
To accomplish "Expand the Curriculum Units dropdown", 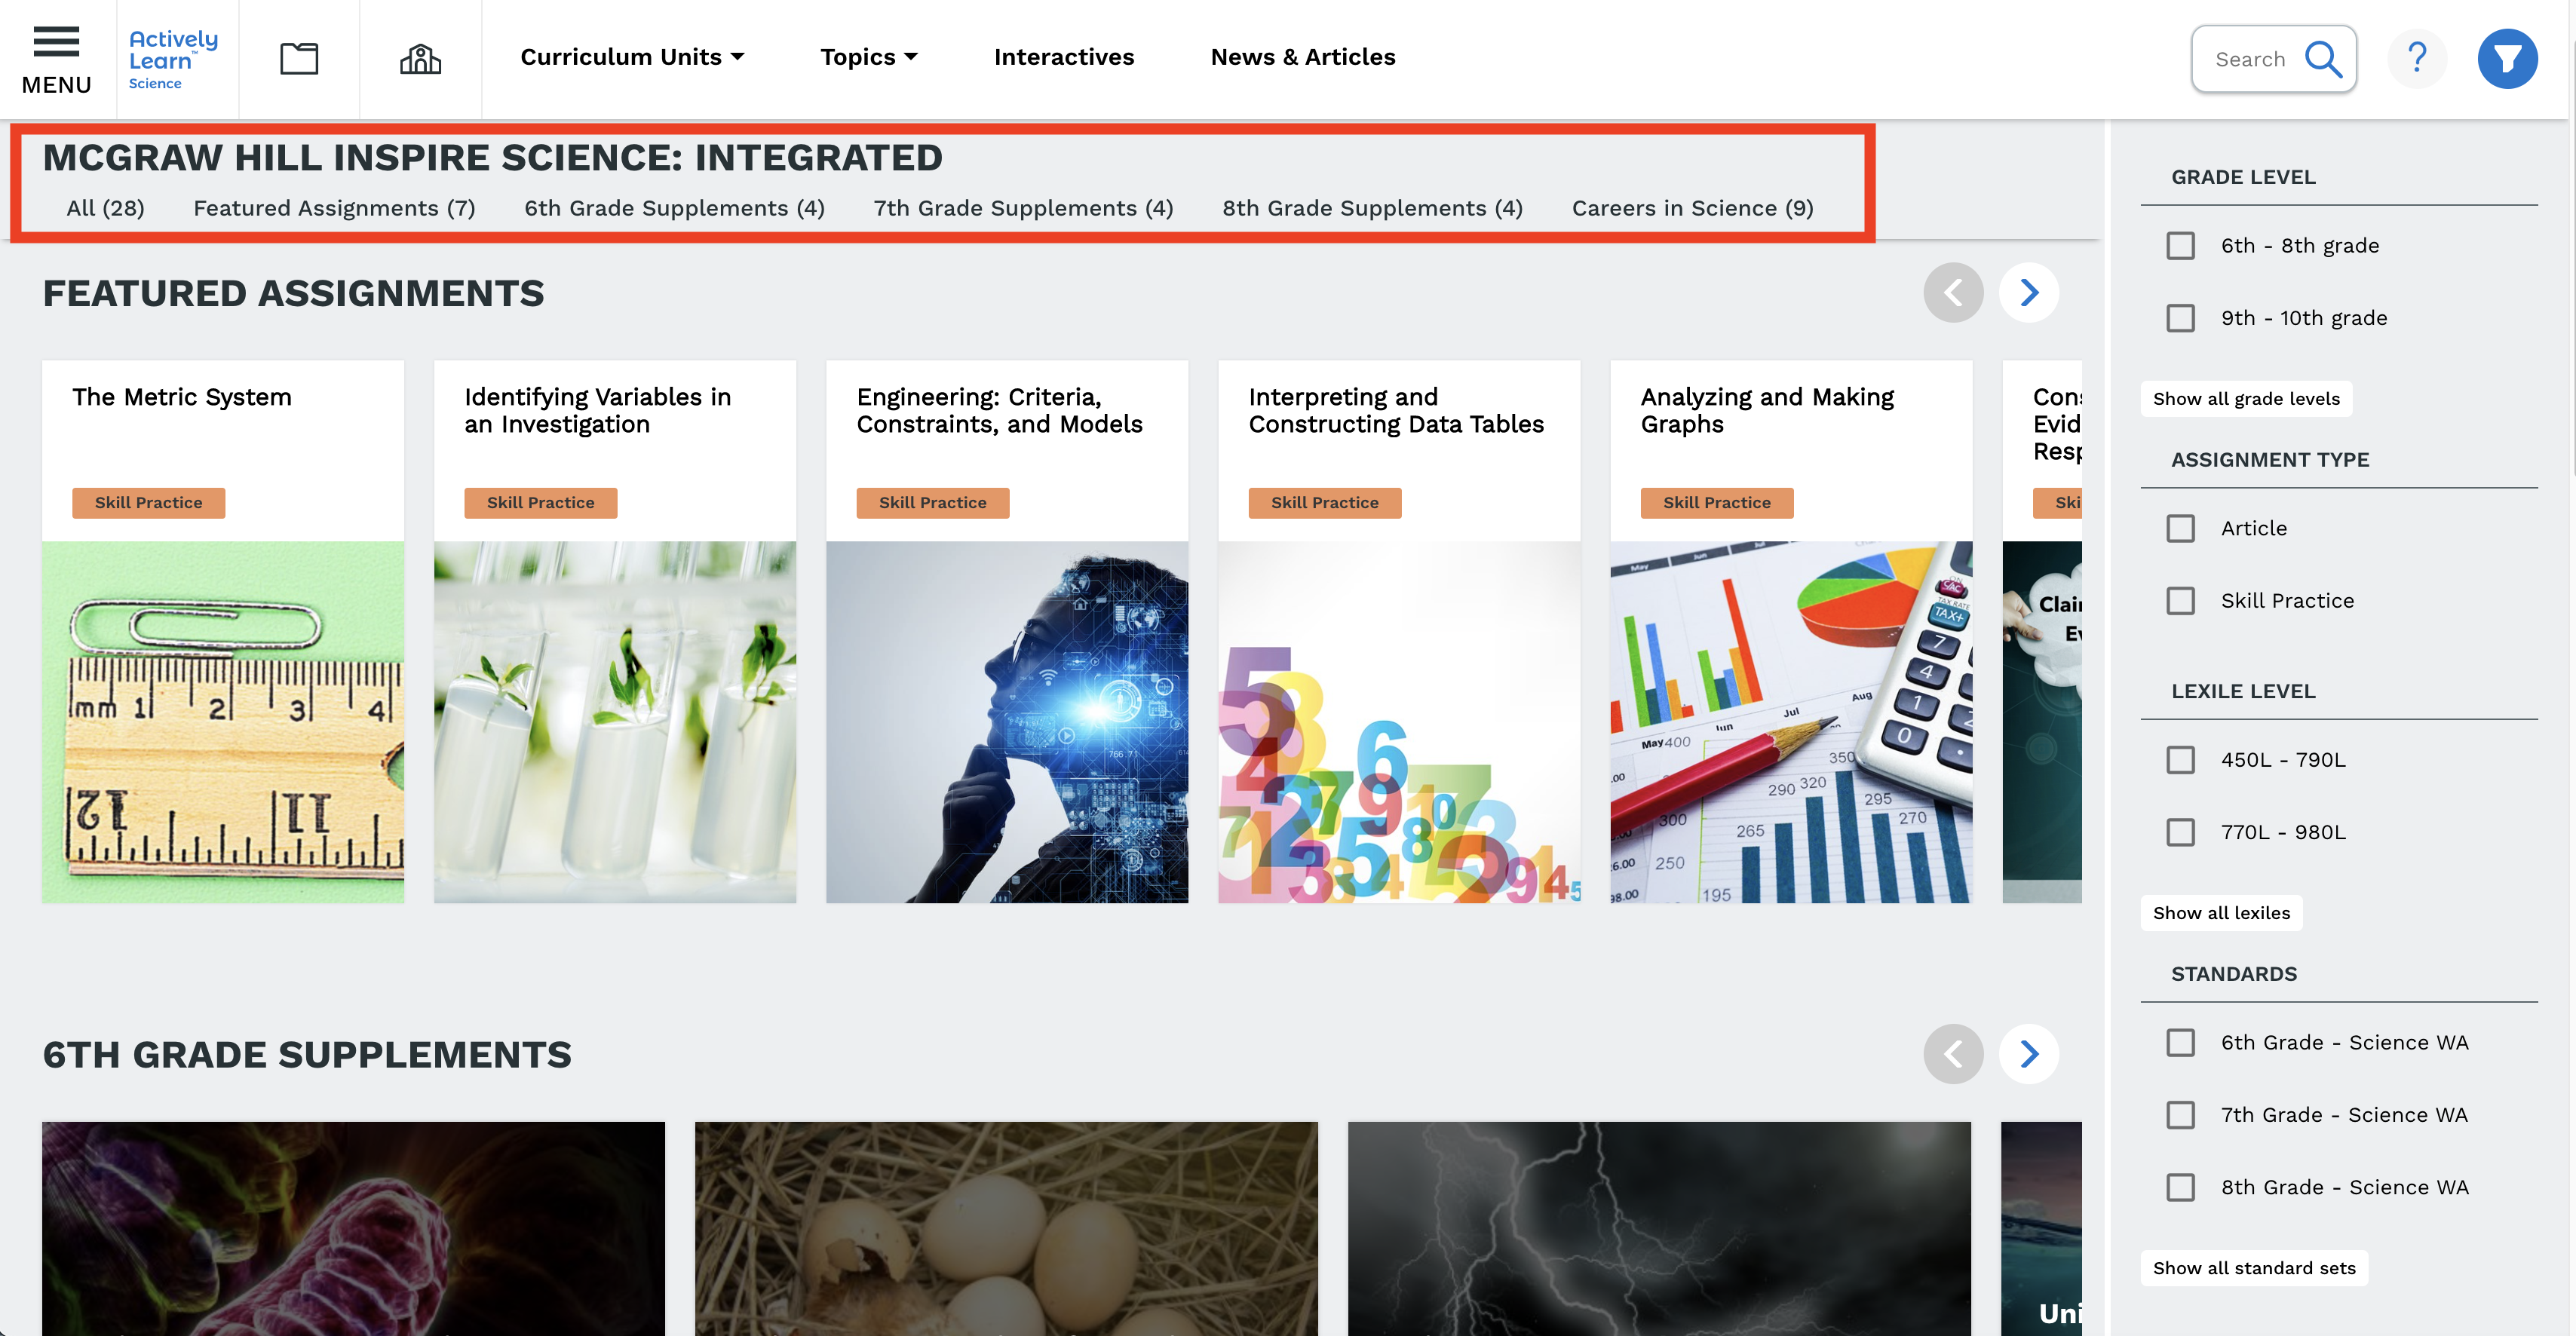I will tap(632, 57).
